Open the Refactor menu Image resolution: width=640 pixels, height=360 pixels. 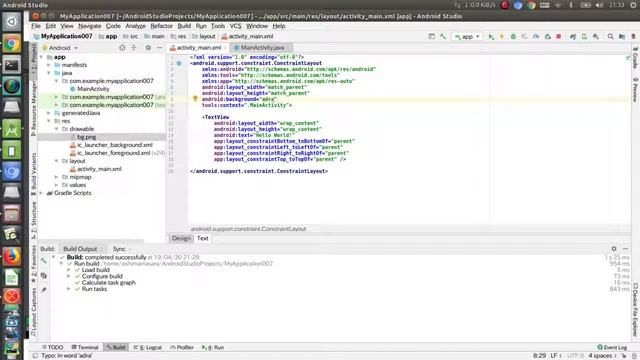coord(162,26)
